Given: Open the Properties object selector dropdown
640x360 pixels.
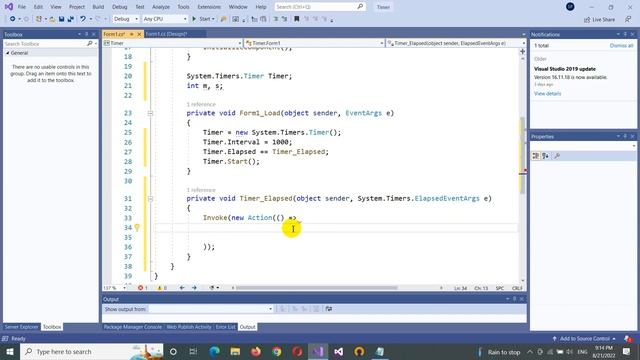Looking at the screenshot, I should pyautogui.click(x=583, y=146).
